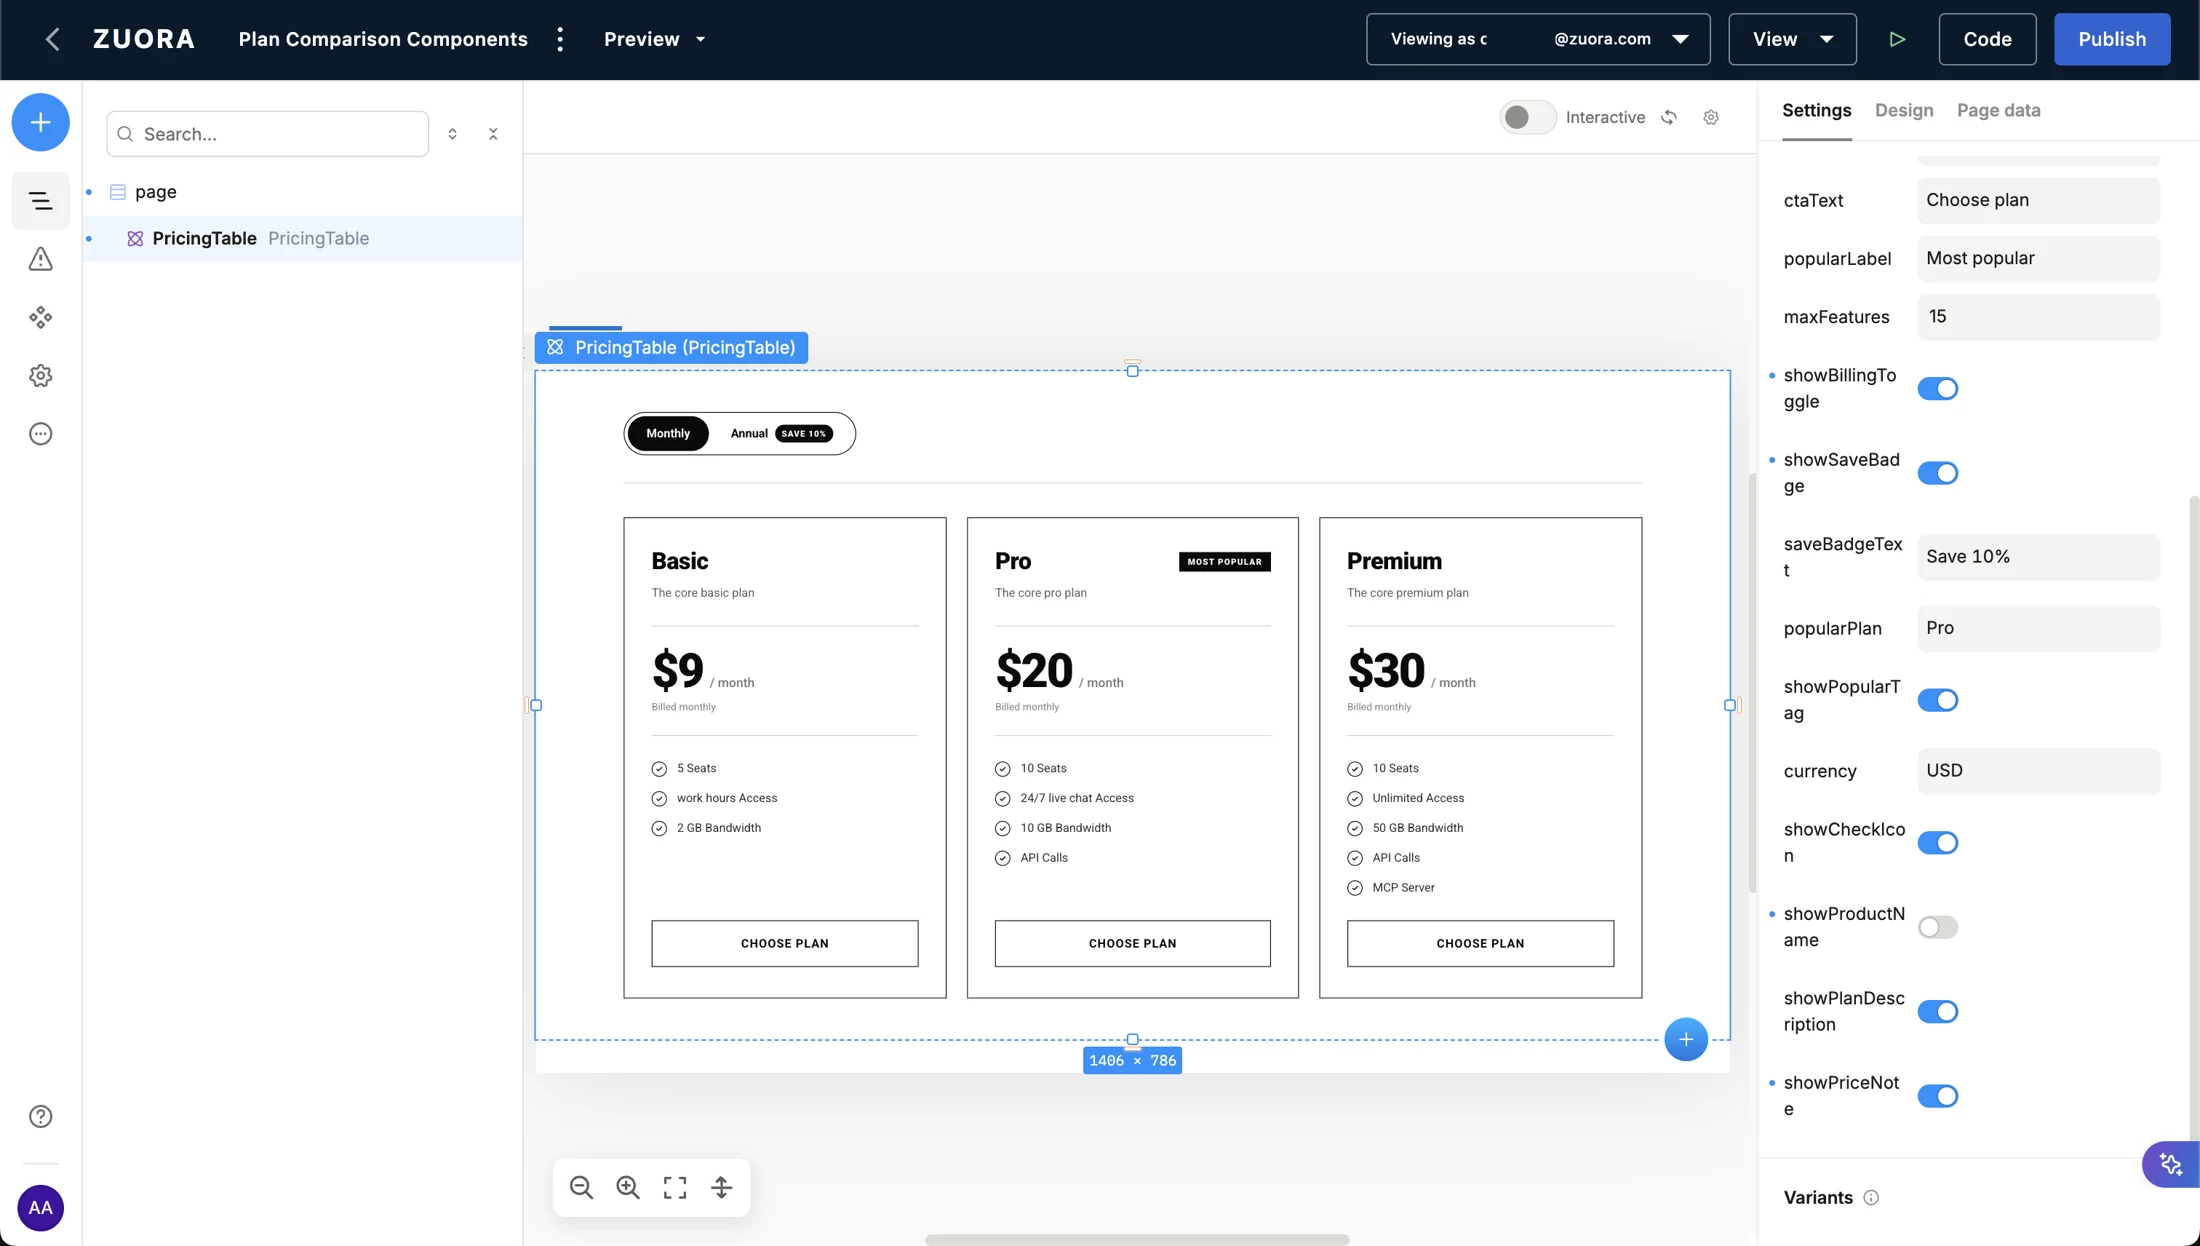Open the three-dot menu beside Plan Comparison Components

[x=560, y=39]
